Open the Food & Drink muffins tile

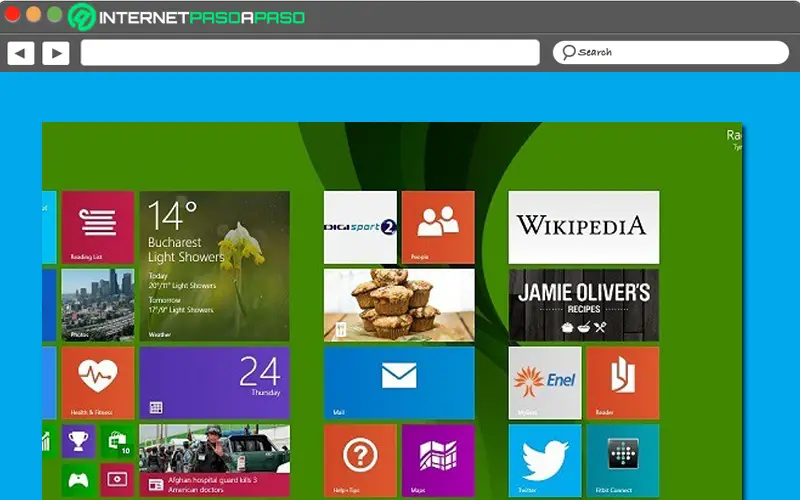[x=399, y=305]
